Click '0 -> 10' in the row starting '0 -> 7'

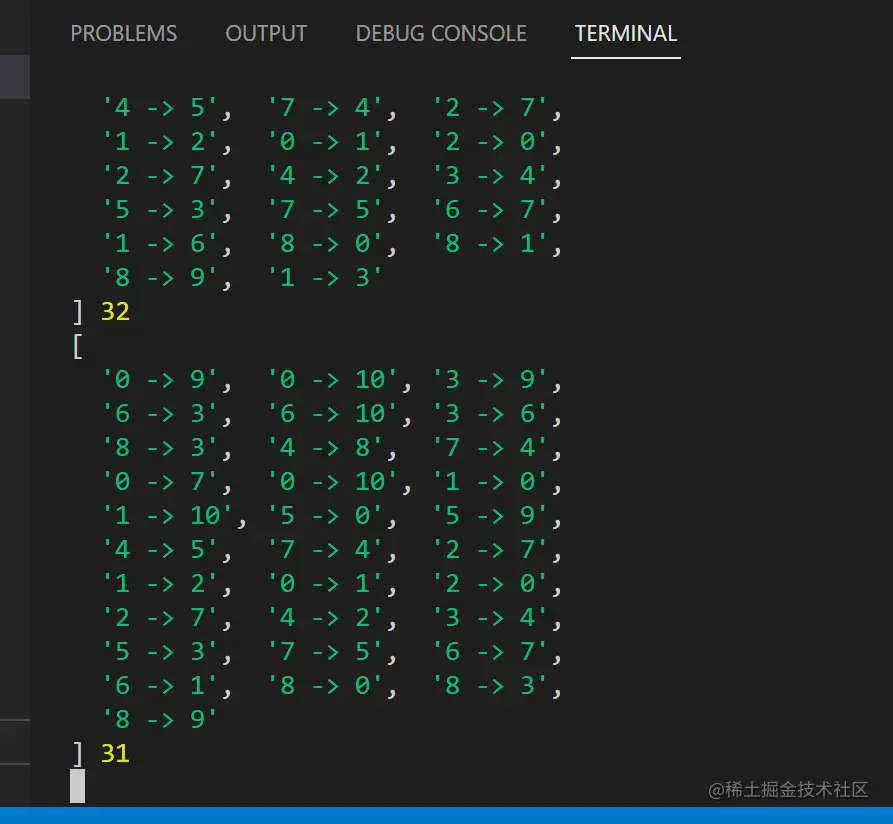click(333, 482)
